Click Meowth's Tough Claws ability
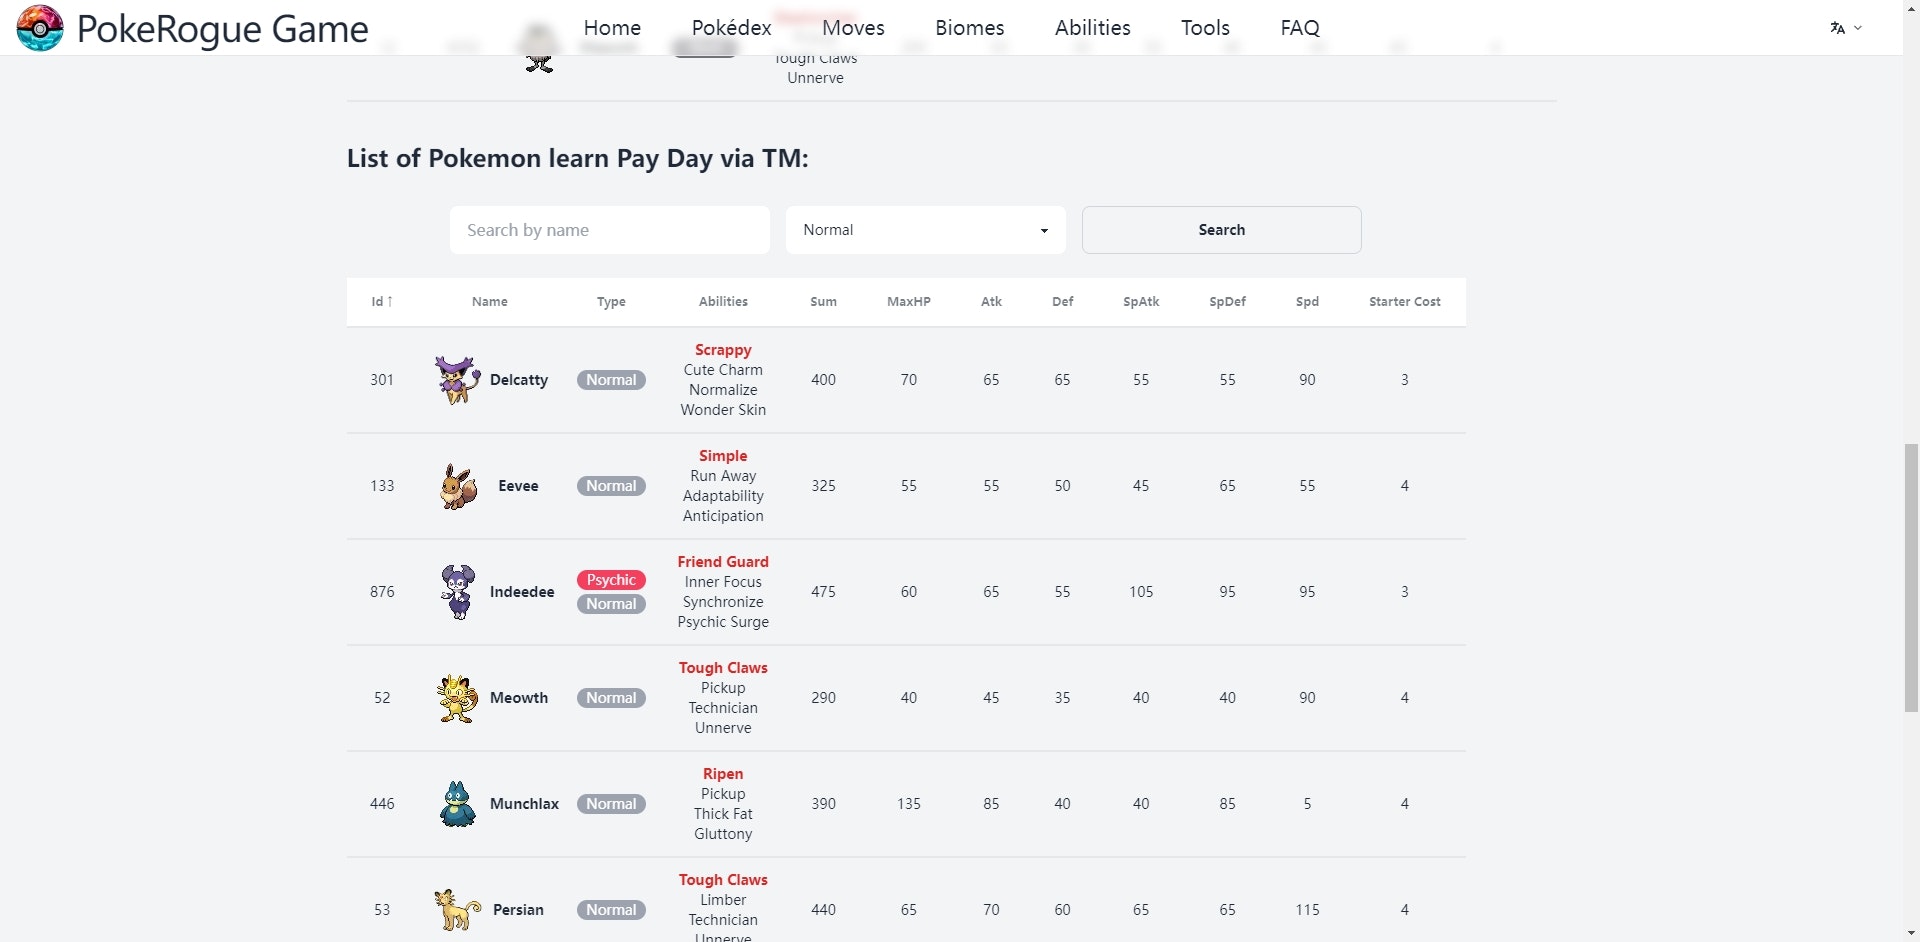The image size is (1920, 942). pos(723,668)
